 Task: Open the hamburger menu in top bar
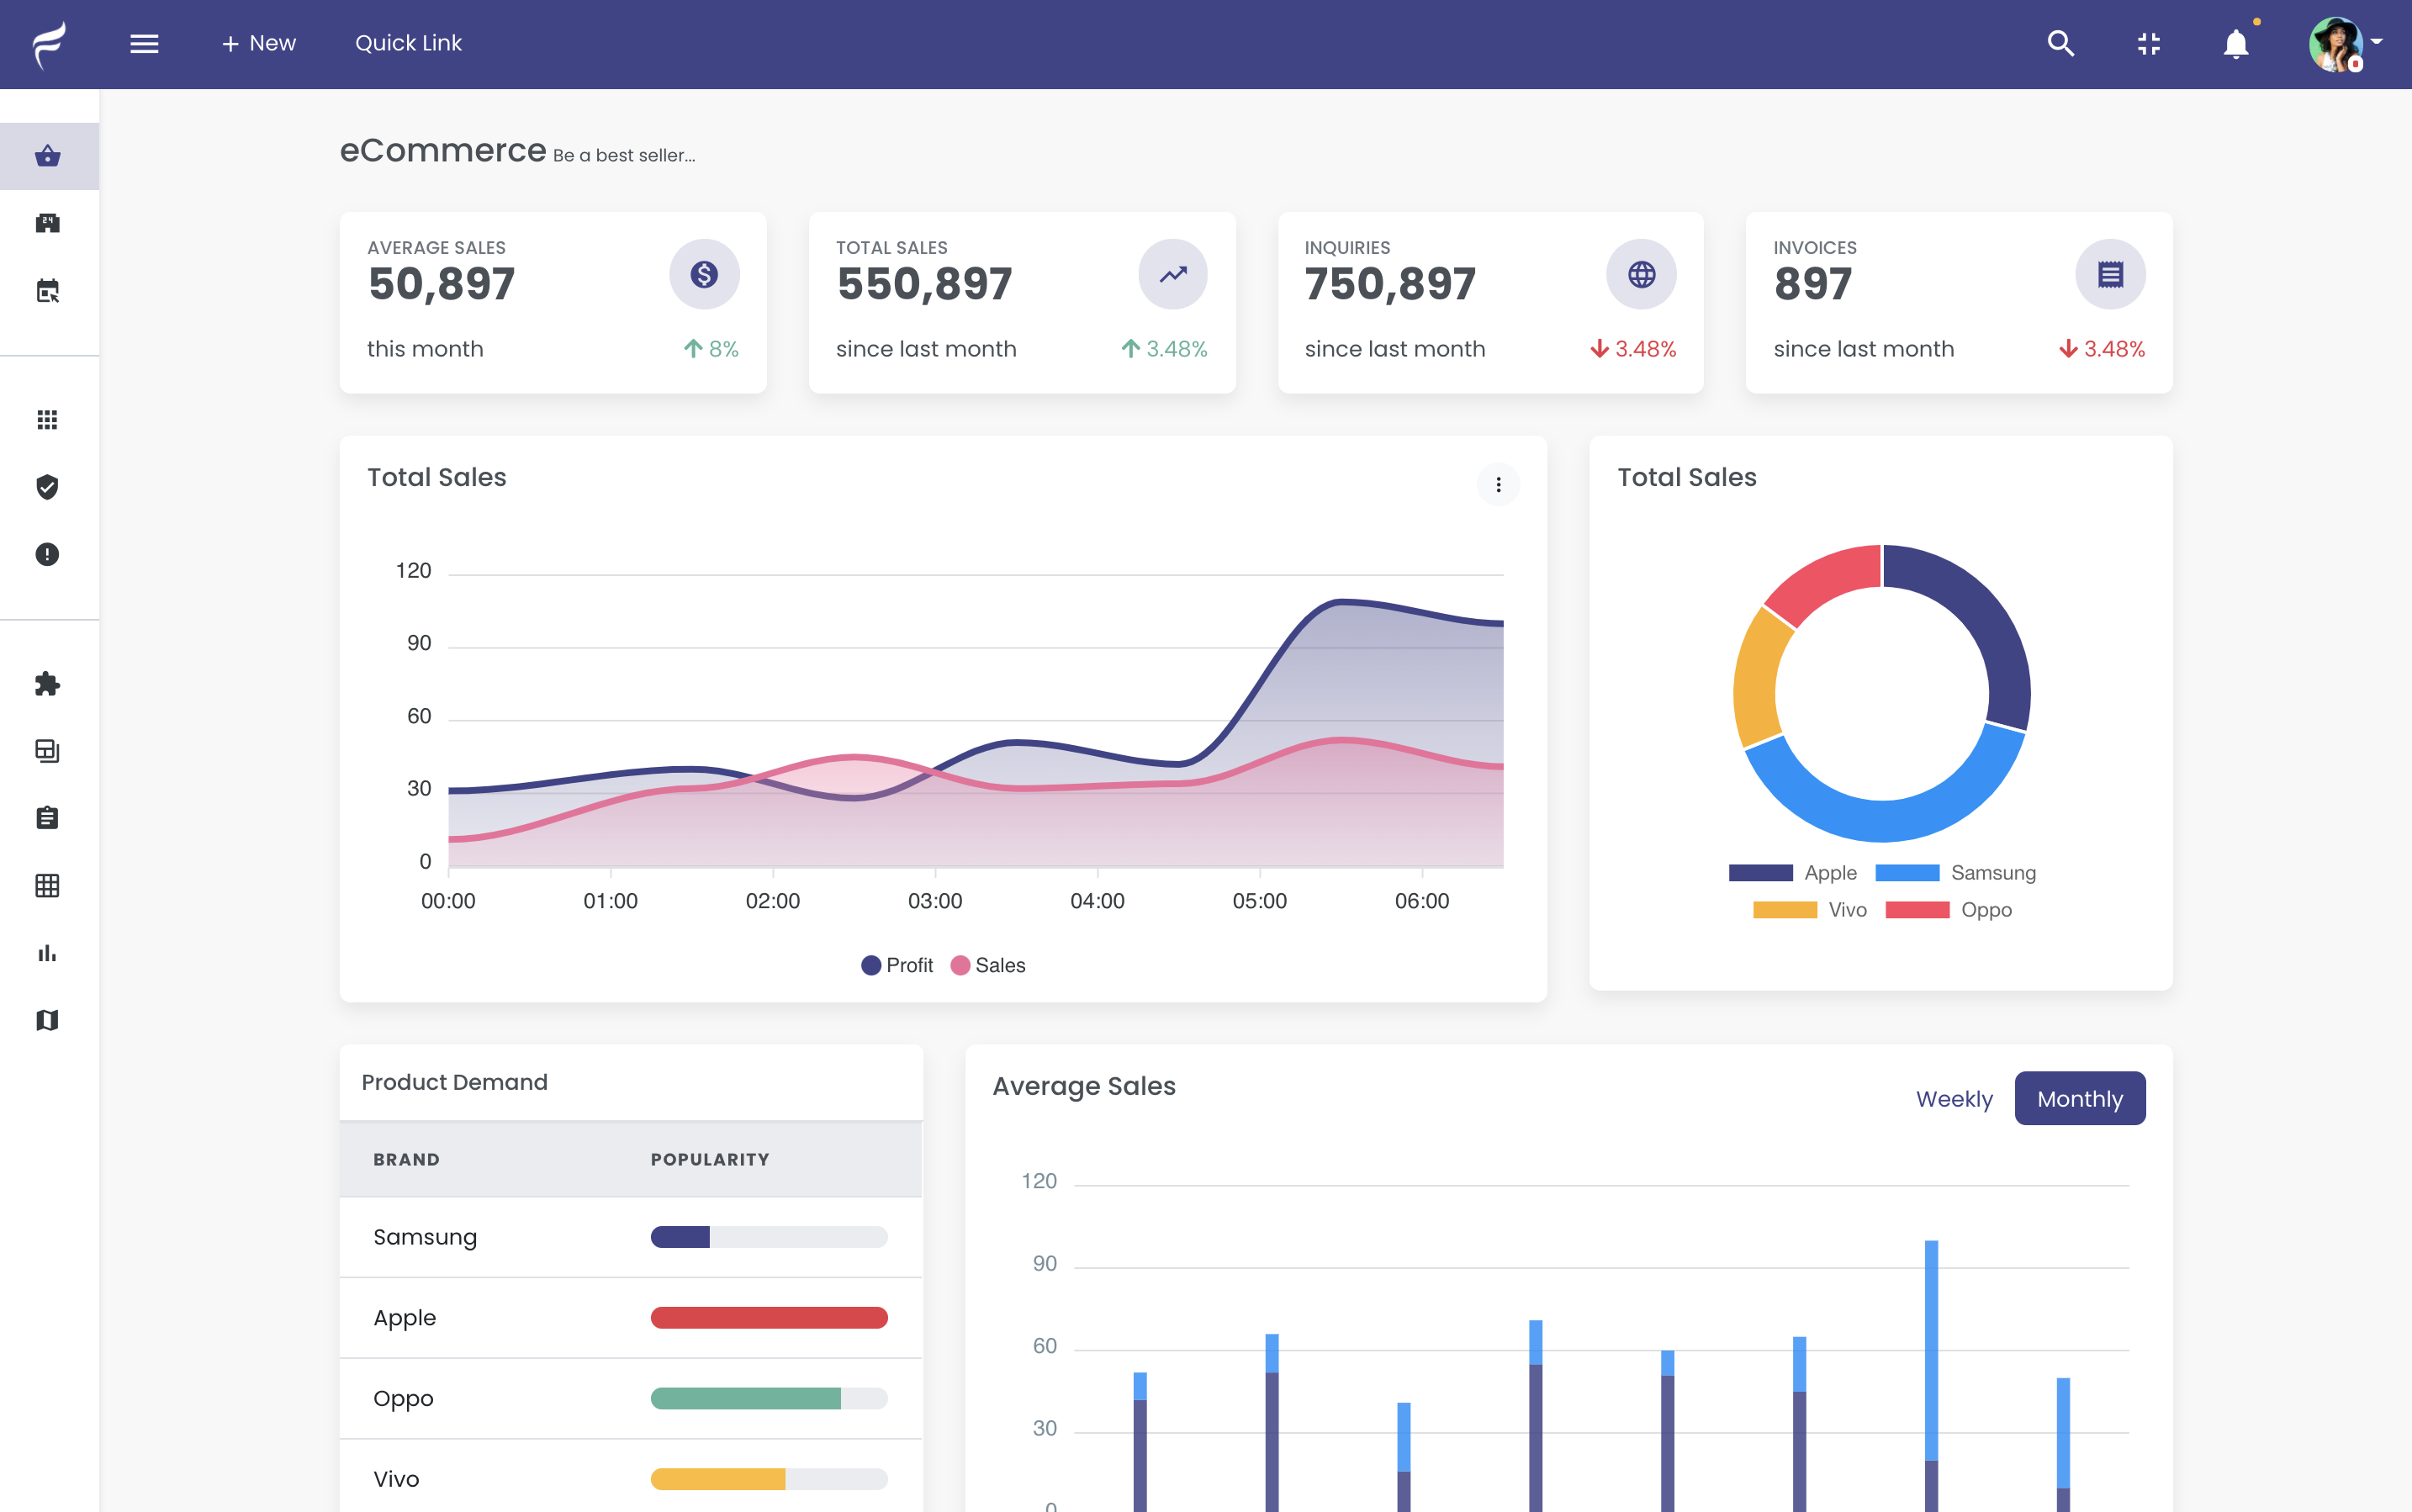[144, 43]
